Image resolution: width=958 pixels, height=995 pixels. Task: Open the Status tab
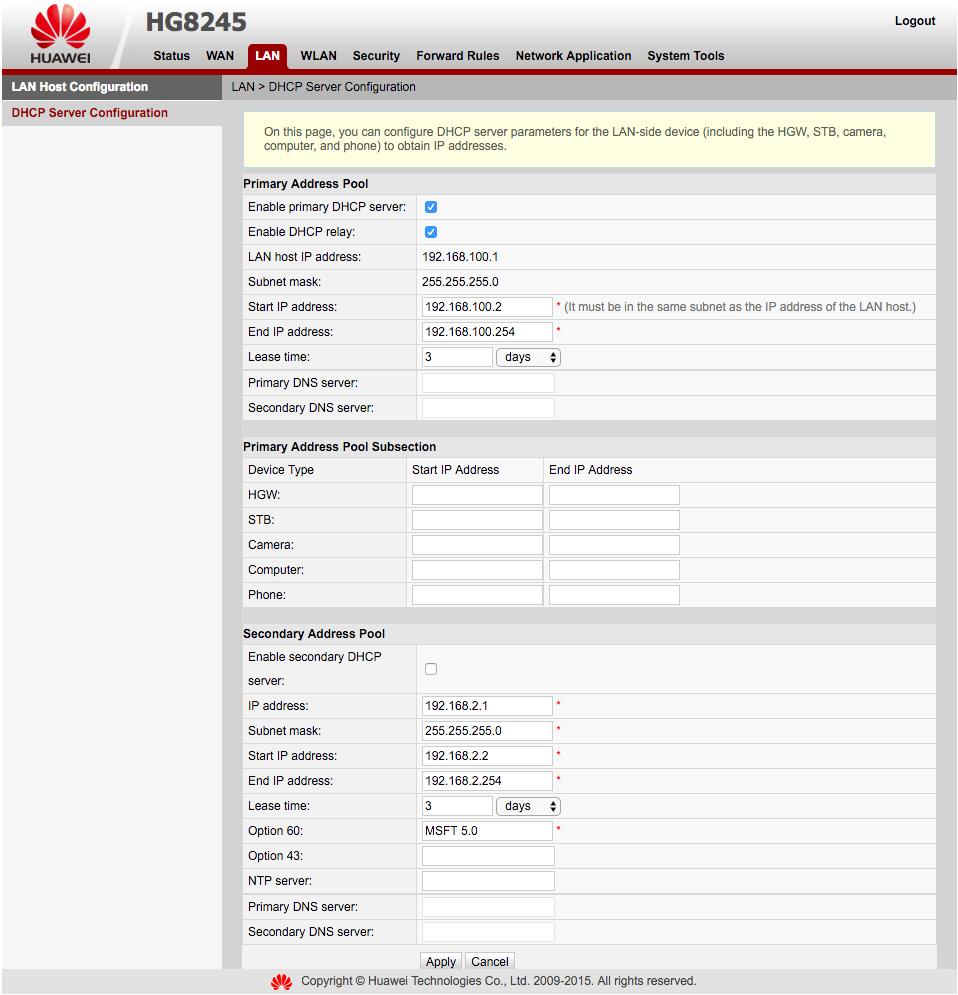(x=171, y=56)
